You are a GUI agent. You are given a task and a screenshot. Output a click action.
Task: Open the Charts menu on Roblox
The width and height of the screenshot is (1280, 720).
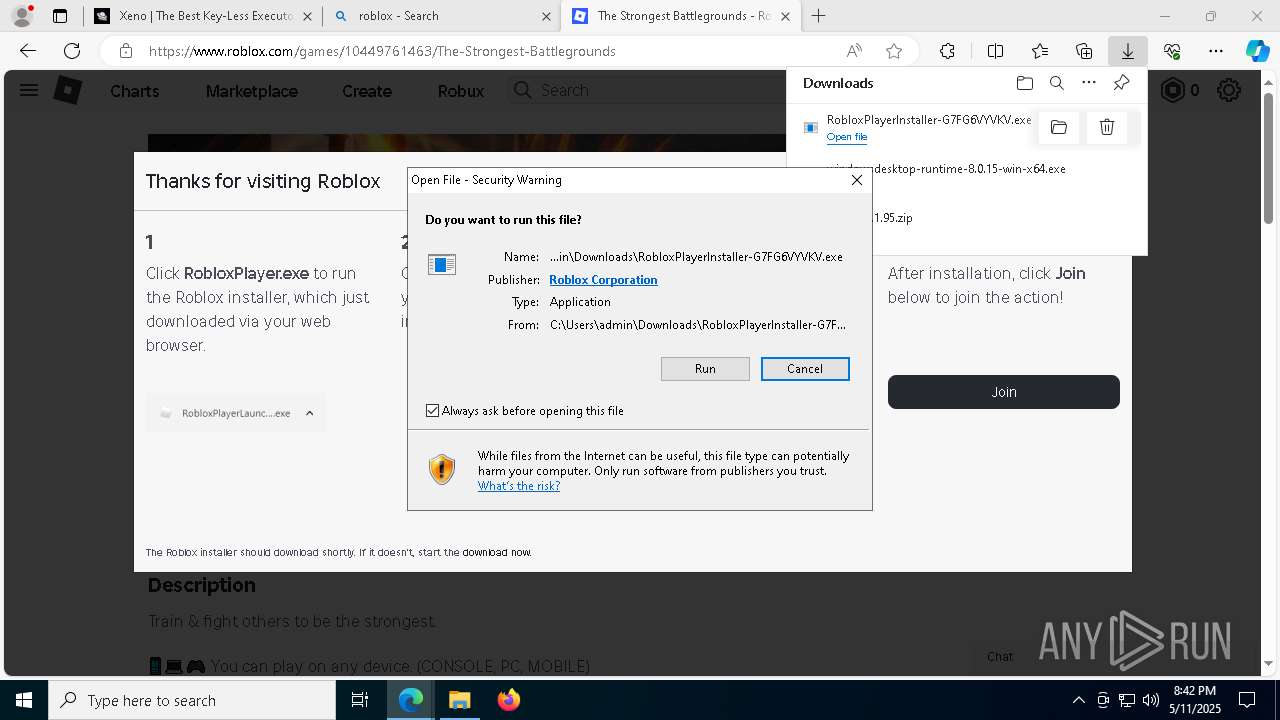click(x=134, y=91)
